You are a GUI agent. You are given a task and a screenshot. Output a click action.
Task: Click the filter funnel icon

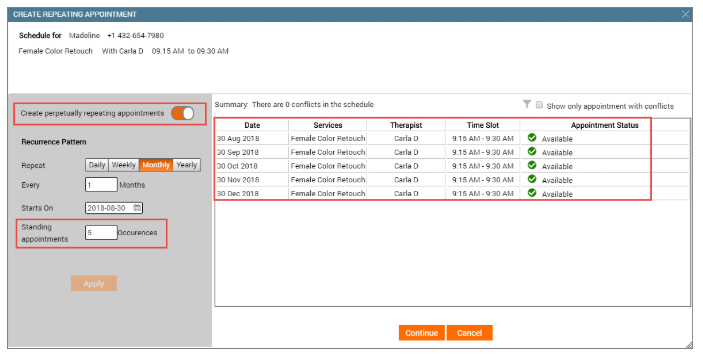tap(527, 104)
